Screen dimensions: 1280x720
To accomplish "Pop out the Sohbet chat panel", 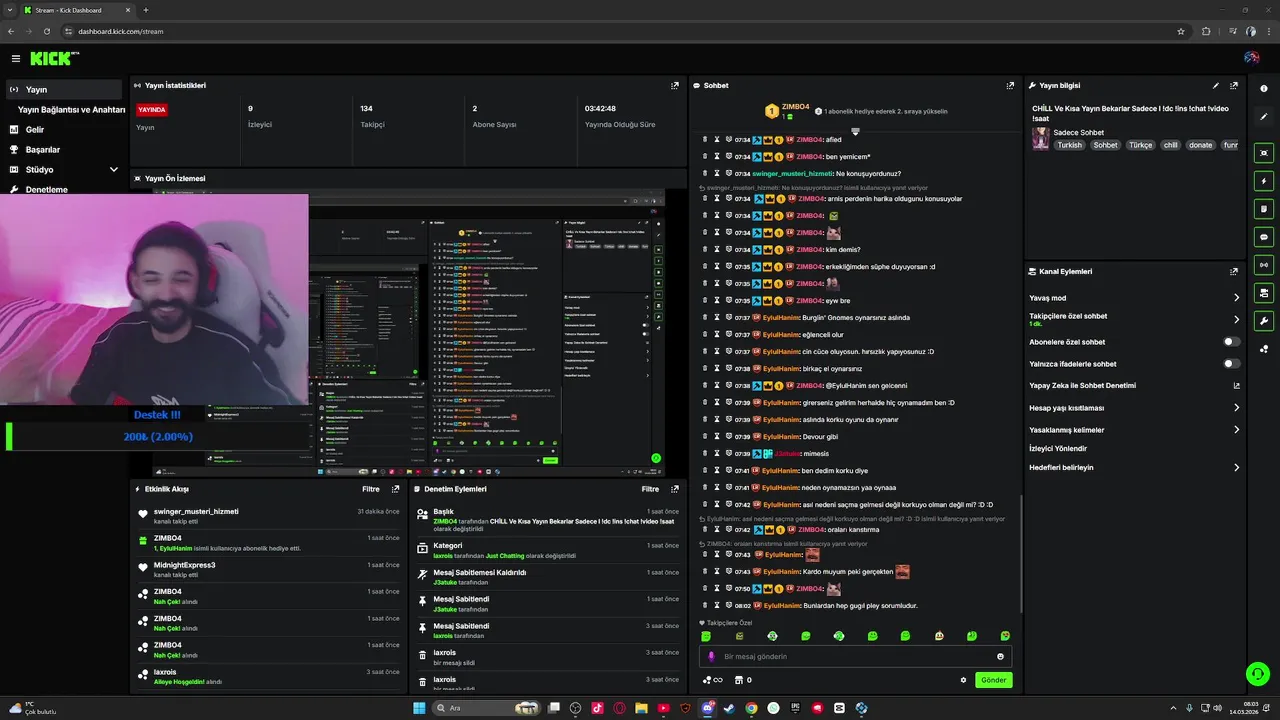I will [1010, 86].
